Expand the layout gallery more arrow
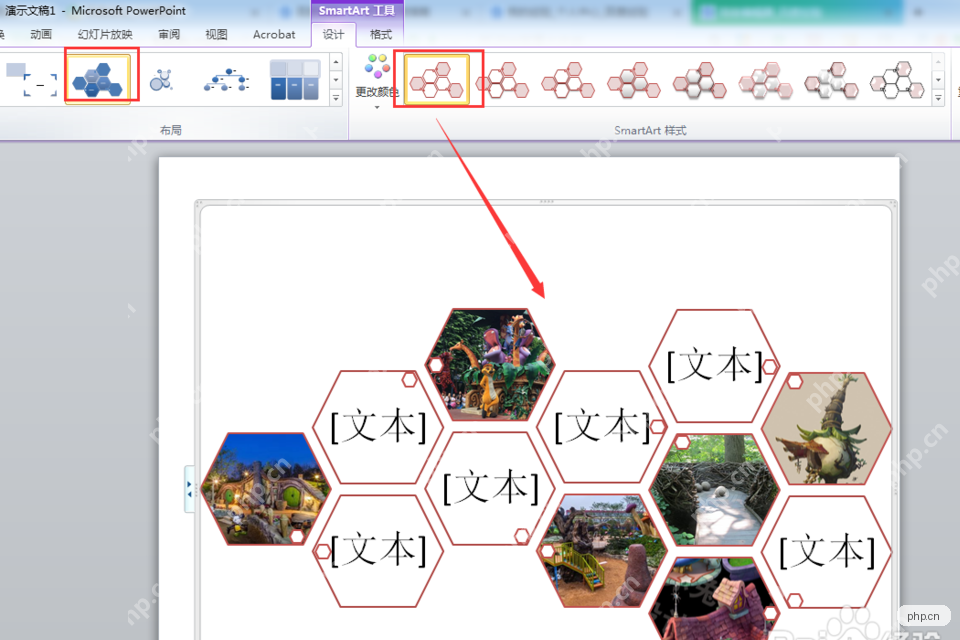 pyautogui.click(x=336, y=98)
